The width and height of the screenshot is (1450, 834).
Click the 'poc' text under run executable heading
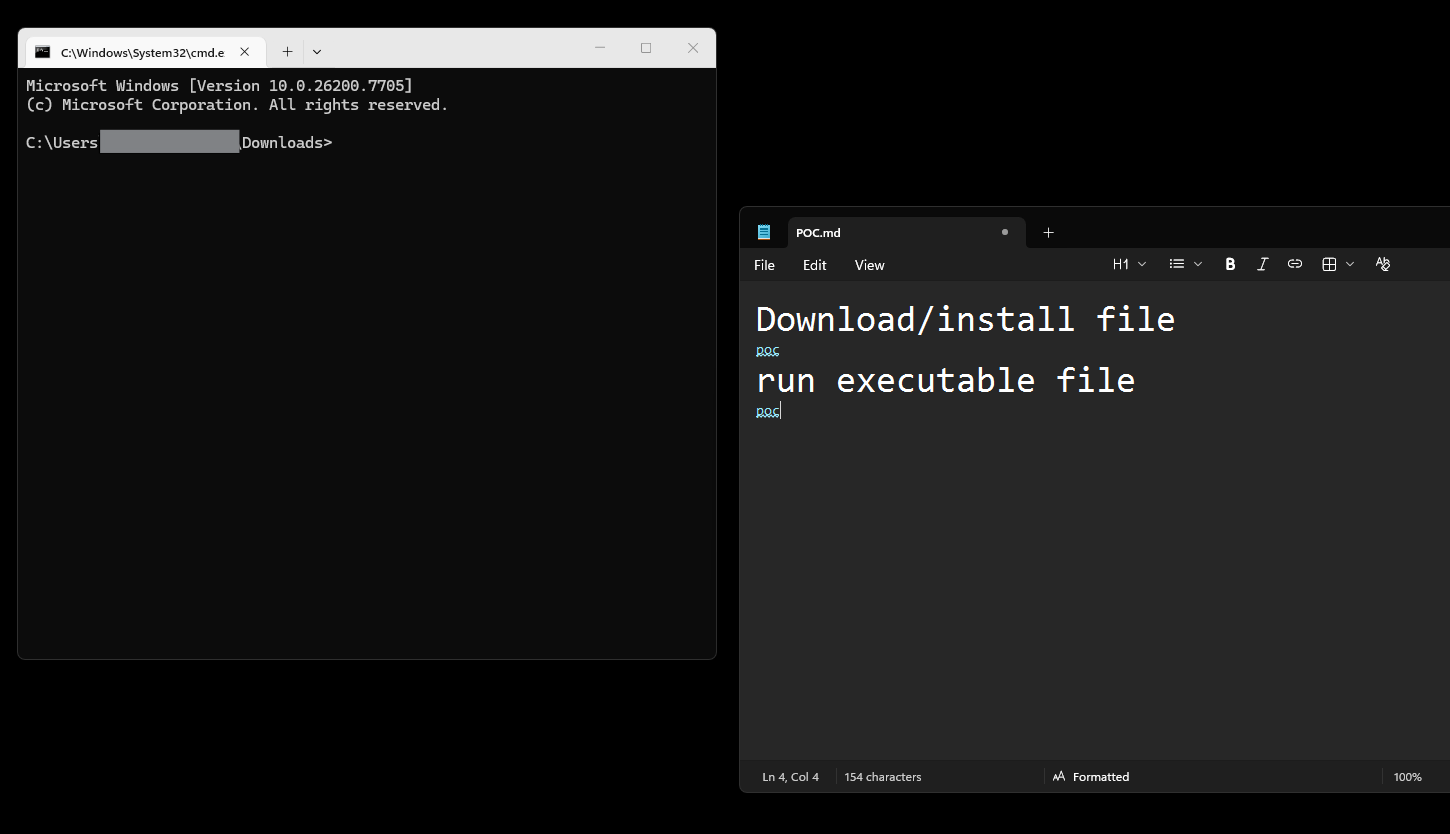click(x=767, y=411)
